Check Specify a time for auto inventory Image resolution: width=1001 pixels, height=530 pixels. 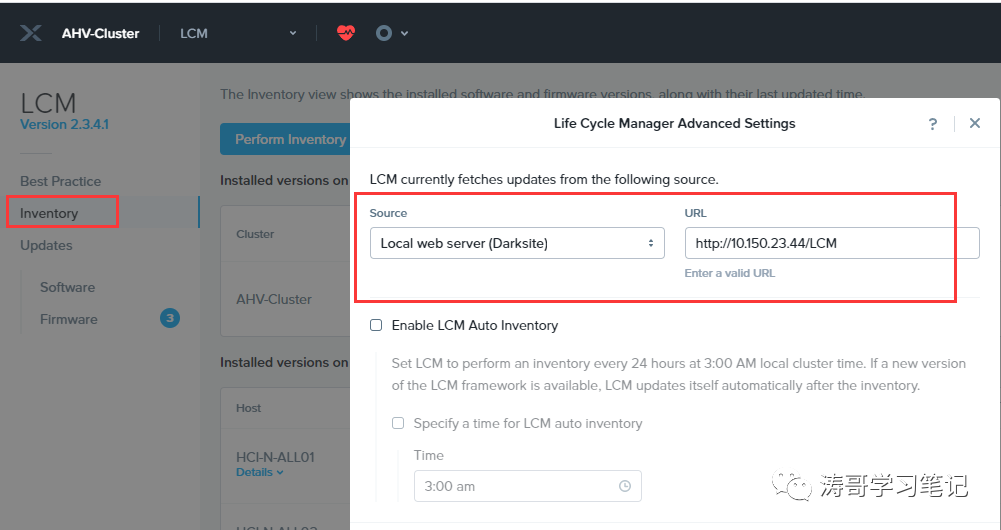click(398, 423)
